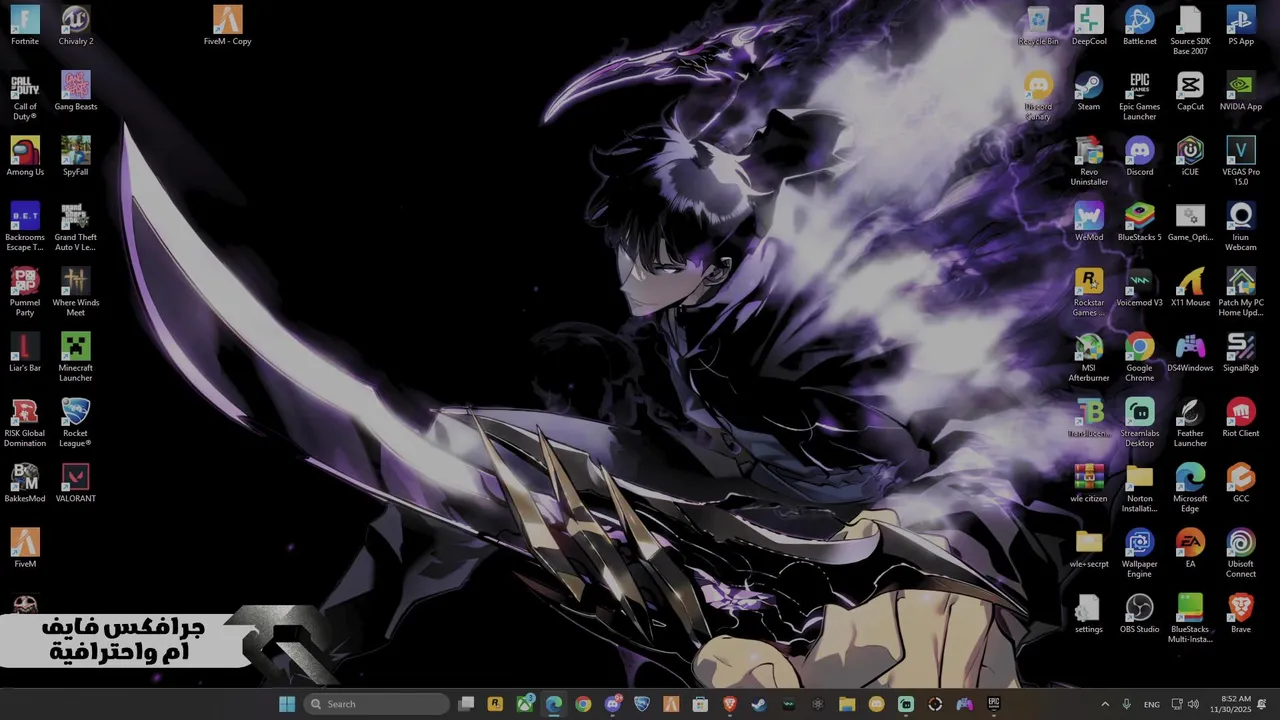This screenshot has width=1280, height=720.
Task: Select the Epic Games Launcher desktop icon
Action: pyautogui.click(x=1140, y=96)
